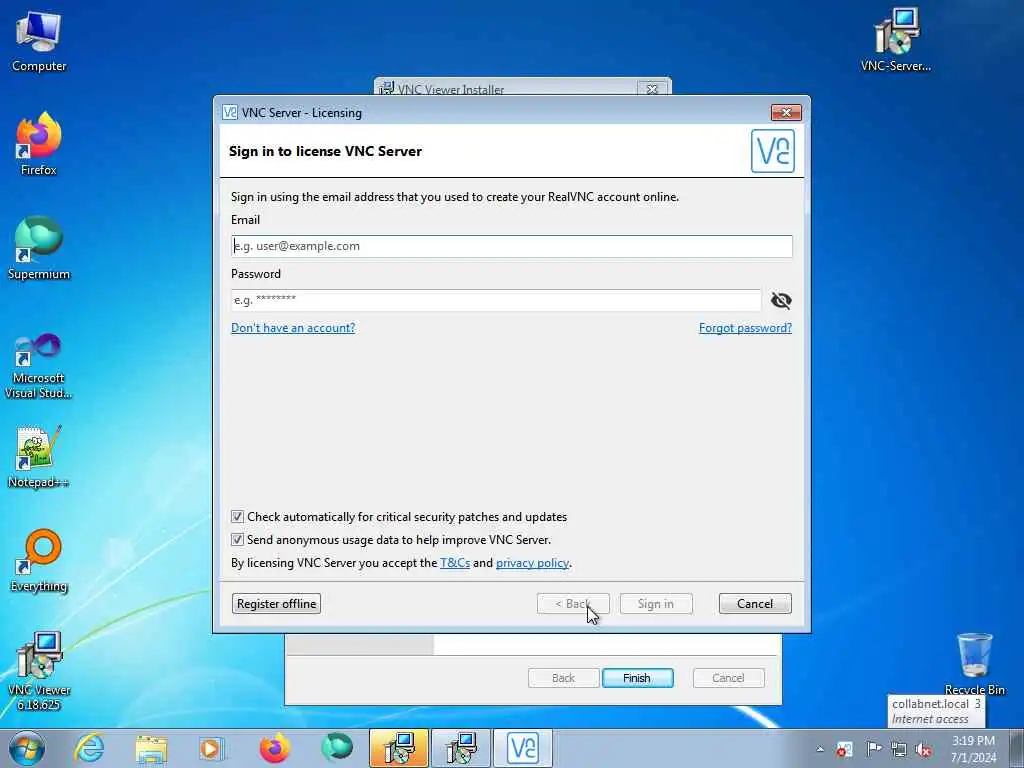Open the "Forgot password?" link
Image resolution: width=1024 pixels, height=768 pixels.
coord(745,328)
